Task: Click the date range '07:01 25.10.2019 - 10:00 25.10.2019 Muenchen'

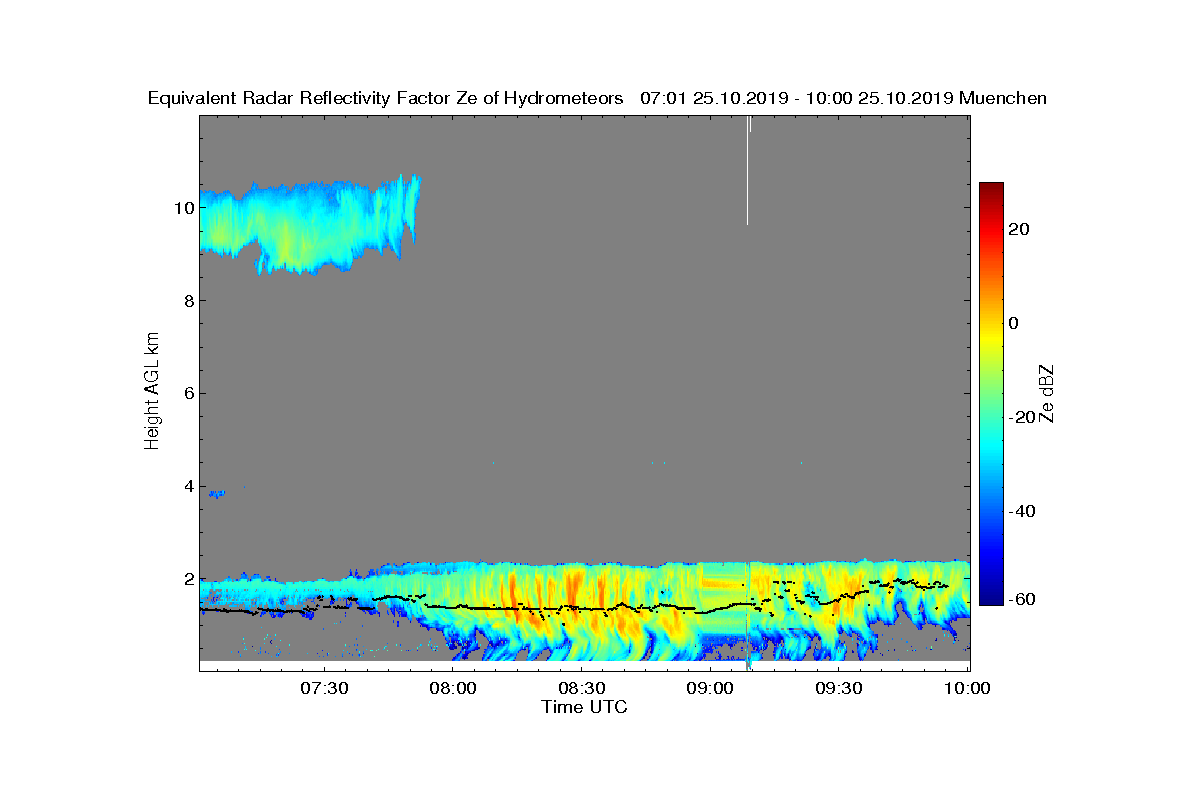Action: [843, 98]
